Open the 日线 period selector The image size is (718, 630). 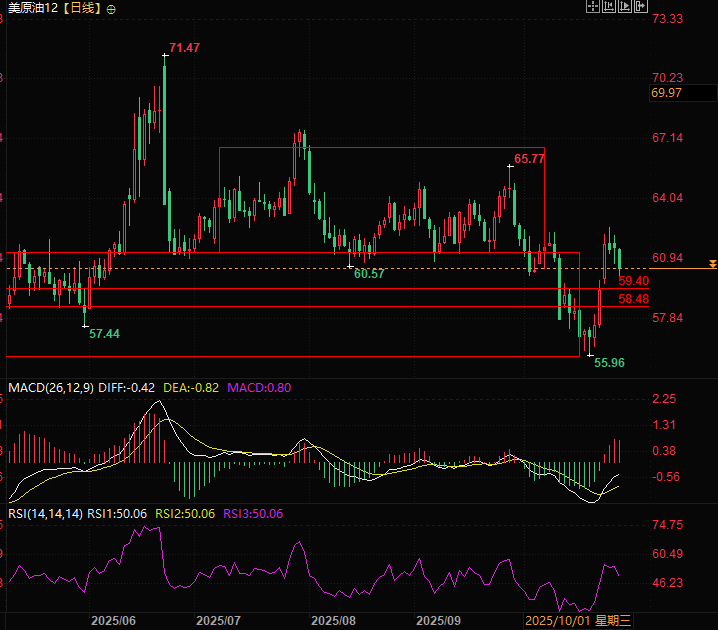tap(83, 8)
